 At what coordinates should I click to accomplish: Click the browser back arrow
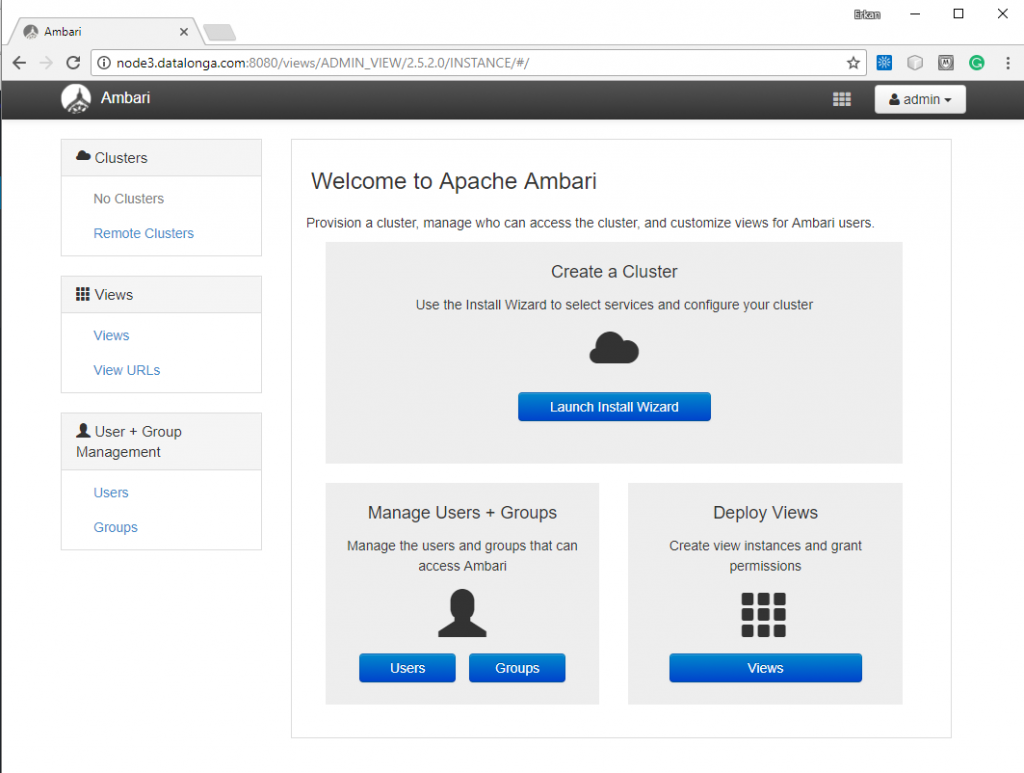pos(19,63)
